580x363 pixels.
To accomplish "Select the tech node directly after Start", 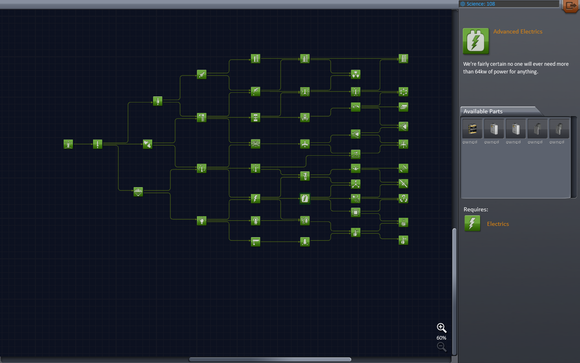I will tap(98, 144).
